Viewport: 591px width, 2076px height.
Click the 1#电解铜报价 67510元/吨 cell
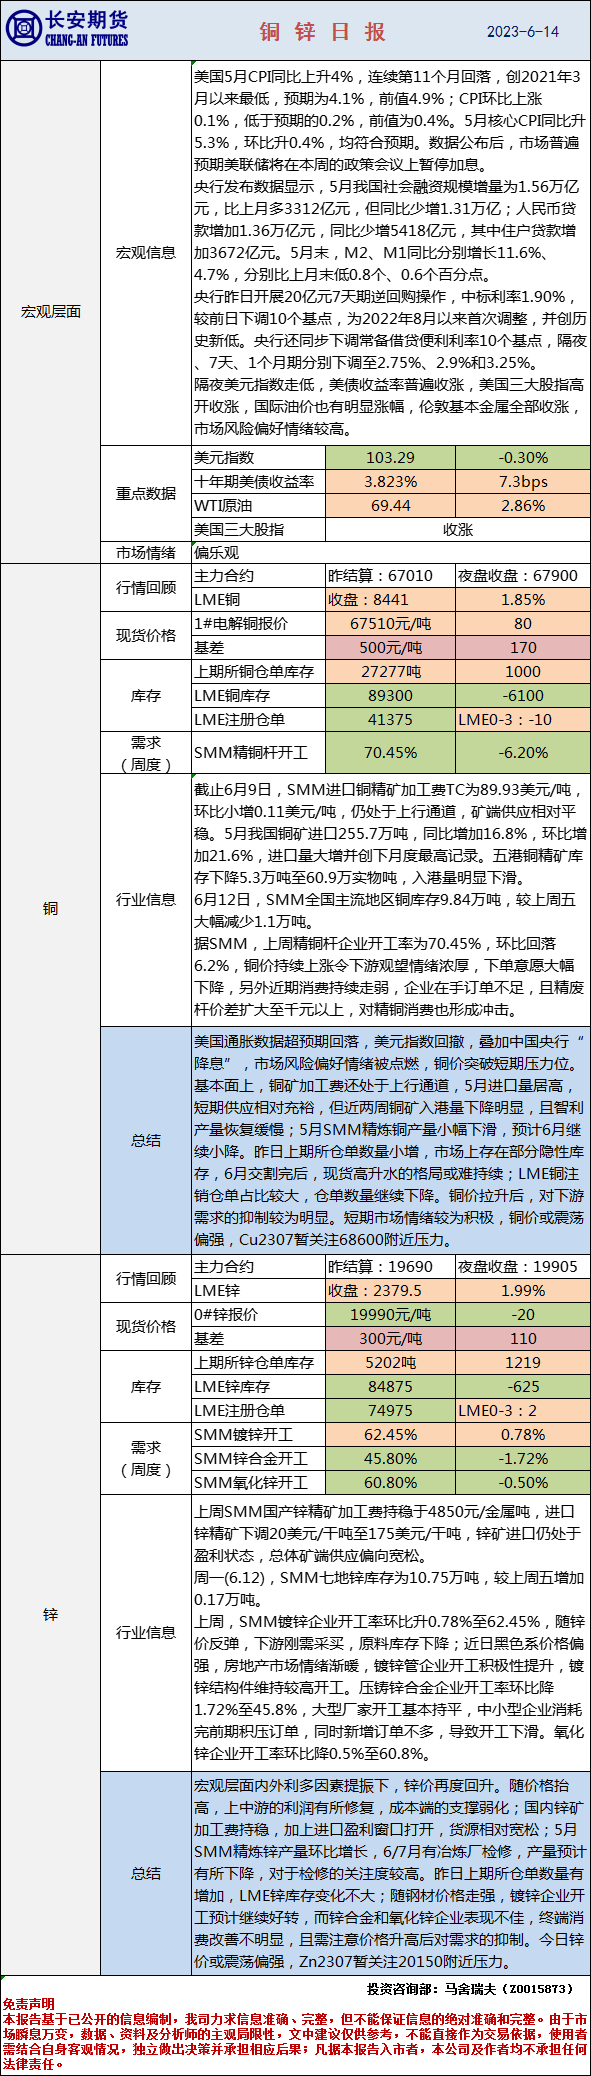(390, 624)
